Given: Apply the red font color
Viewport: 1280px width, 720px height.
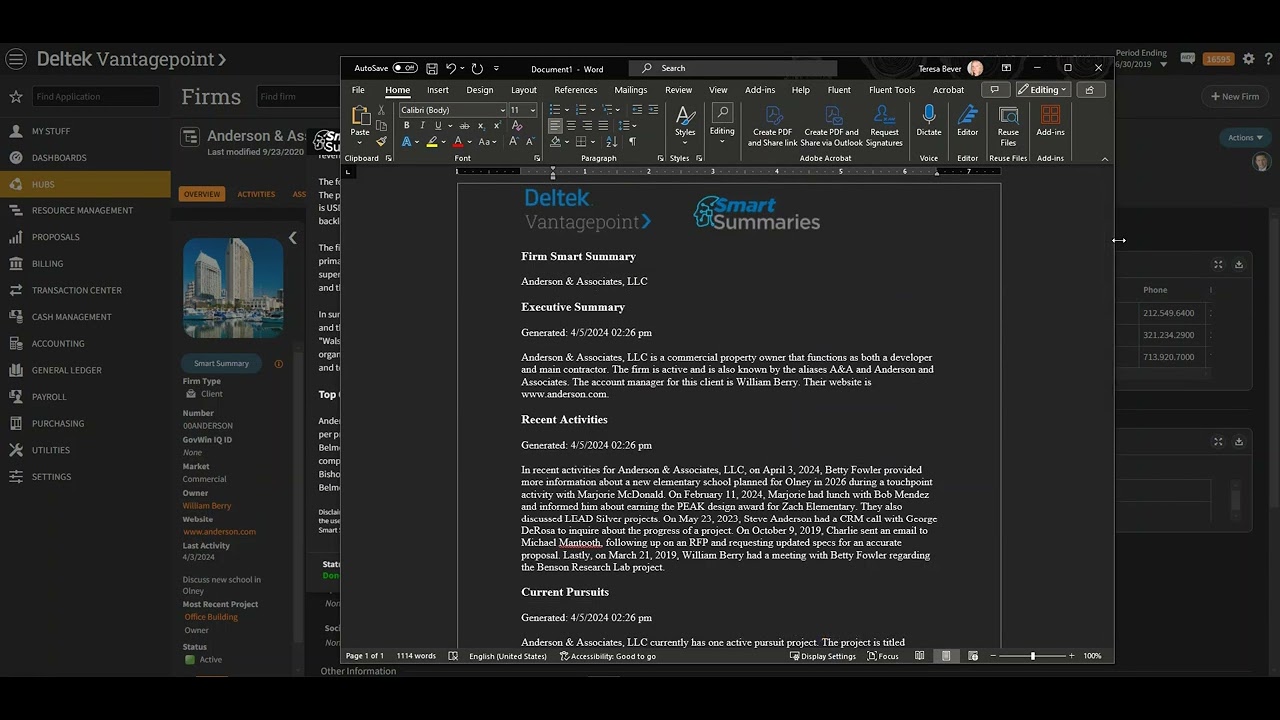Looking at the screenshot, I should click(458, 142).
